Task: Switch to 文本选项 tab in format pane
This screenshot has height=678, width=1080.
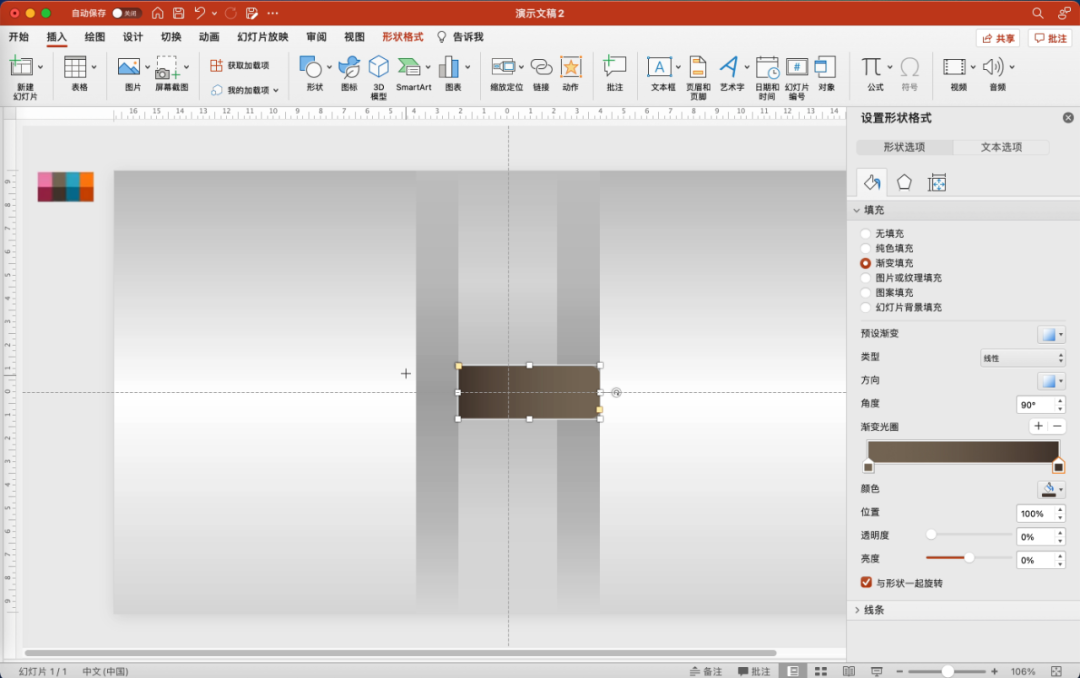Action: [x=1001, y=147]
